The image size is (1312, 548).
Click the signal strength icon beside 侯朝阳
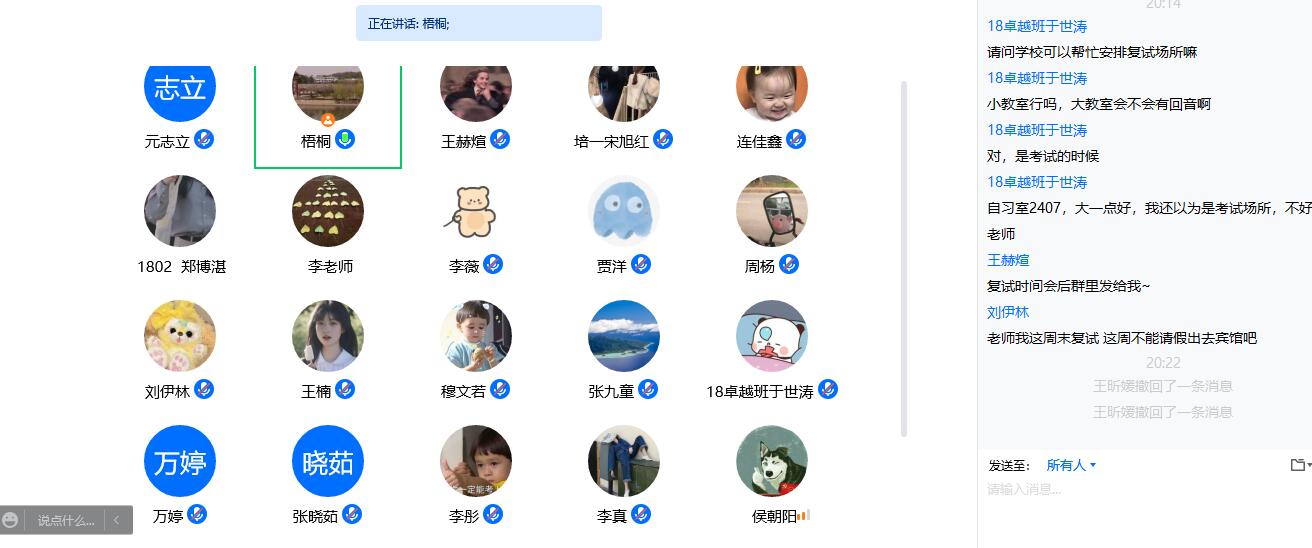[x=804, y=515]
